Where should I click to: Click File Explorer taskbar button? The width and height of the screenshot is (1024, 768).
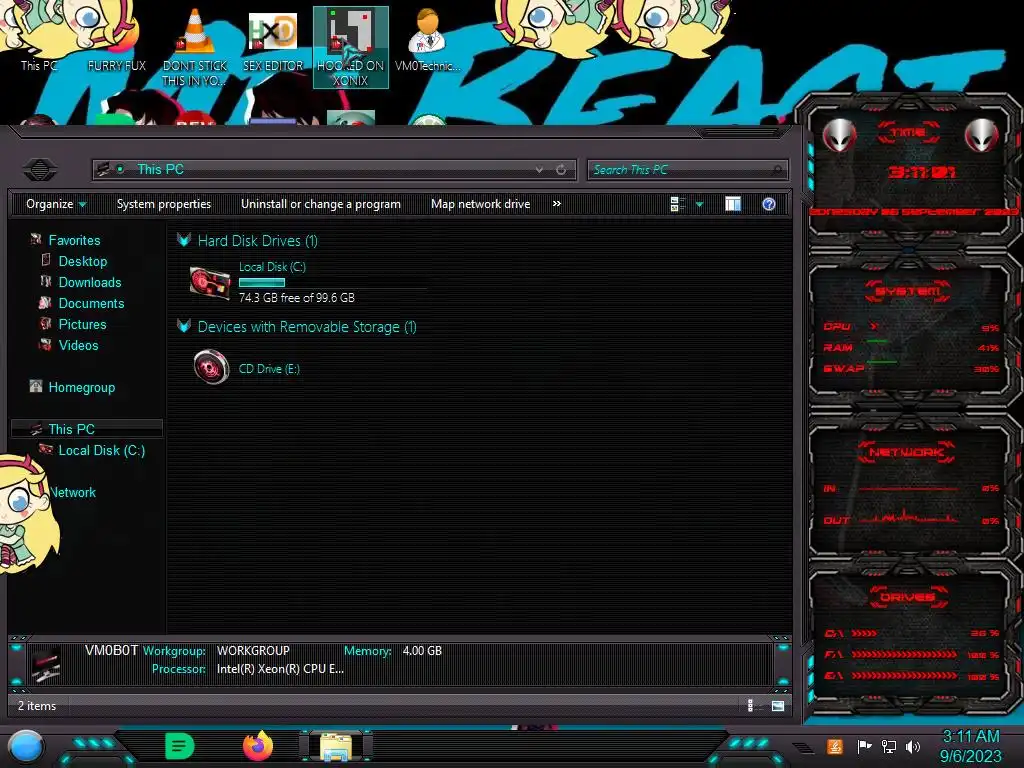[x=336, y=746]
